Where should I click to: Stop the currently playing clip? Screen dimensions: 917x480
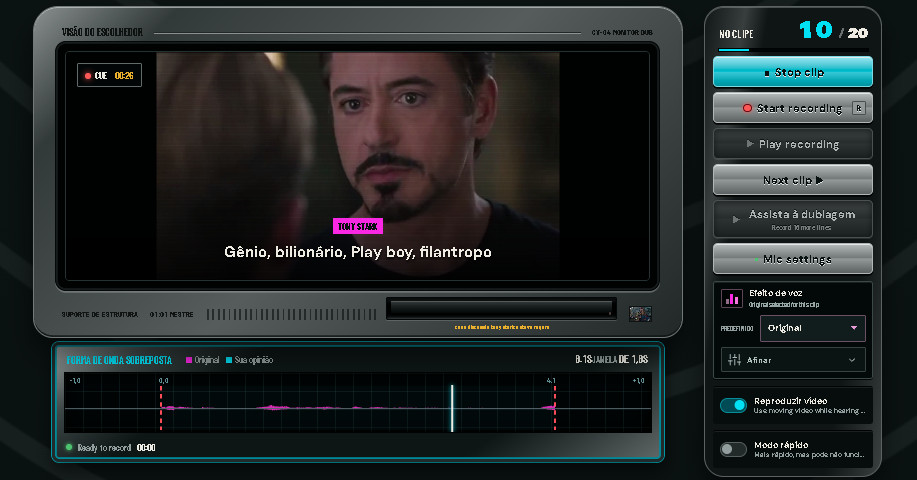[792, 72]
